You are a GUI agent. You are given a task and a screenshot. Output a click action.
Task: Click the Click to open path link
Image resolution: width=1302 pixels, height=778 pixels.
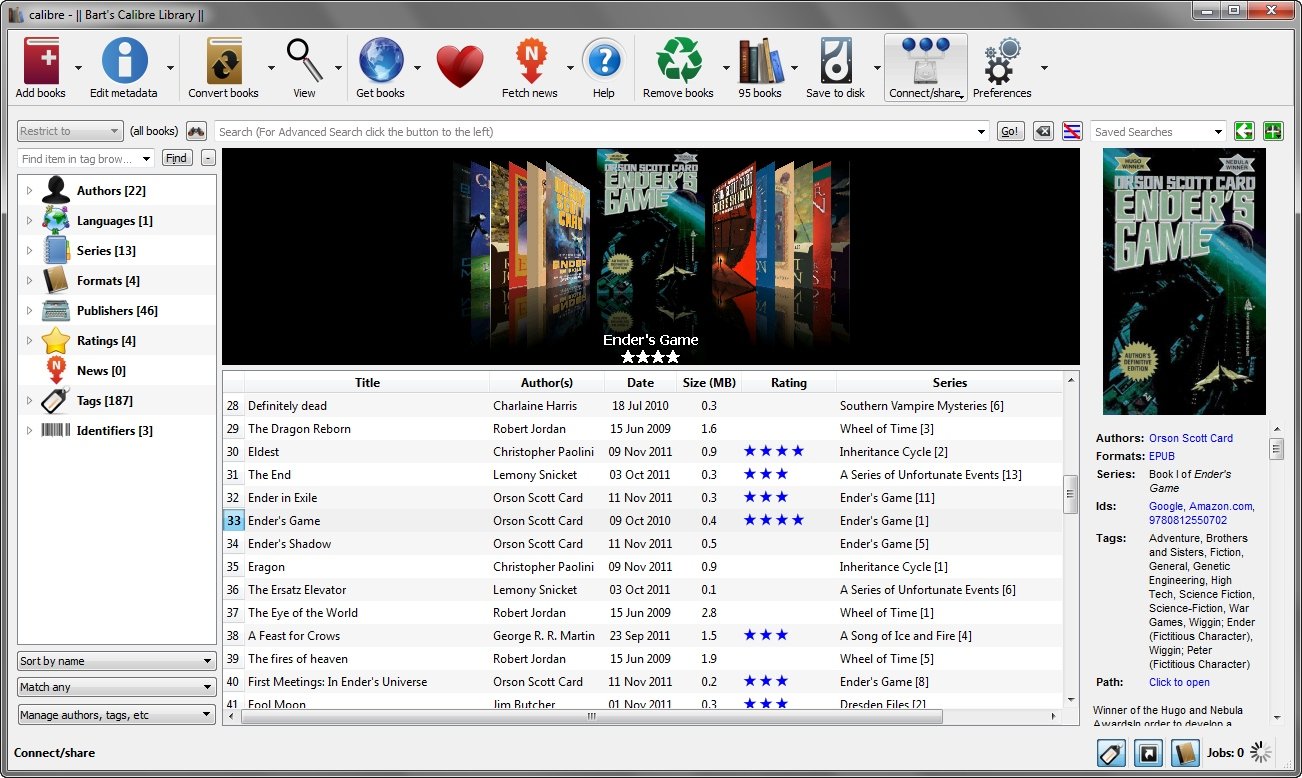[x=1179, y=682]
